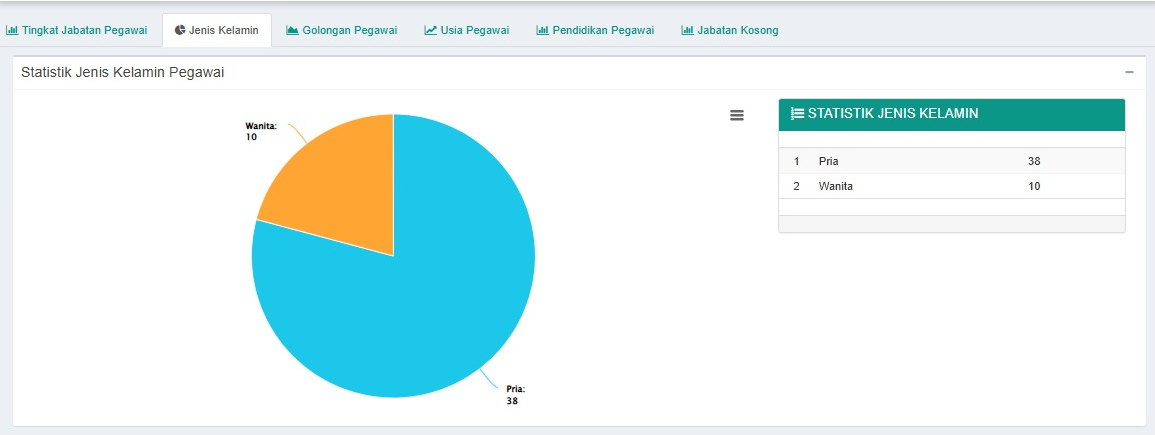Screen dimensions: 1155x435
Task: Switch to the Jenis Kelamin tab
Action: click(x=217, y=30)
